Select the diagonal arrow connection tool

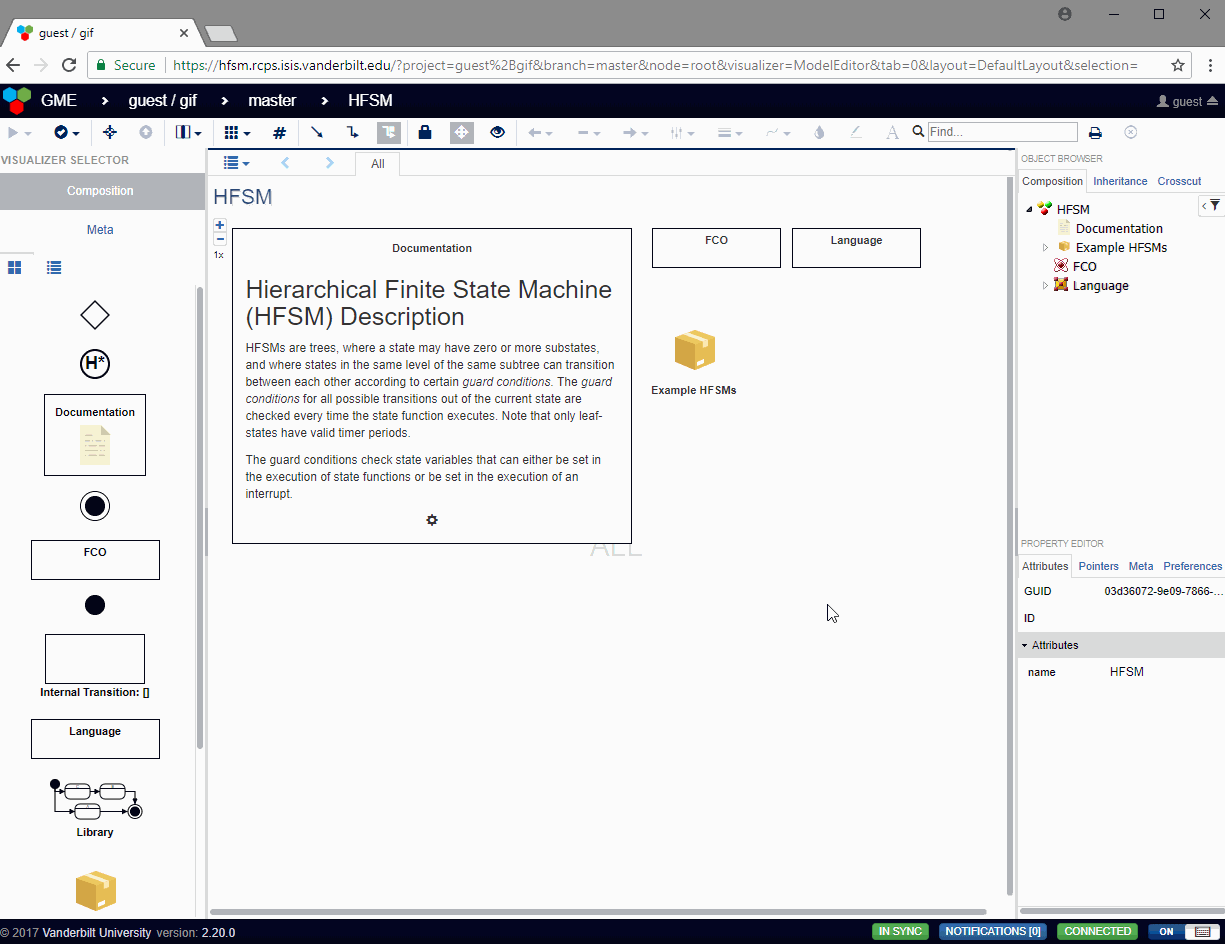[x=317, y=132]
